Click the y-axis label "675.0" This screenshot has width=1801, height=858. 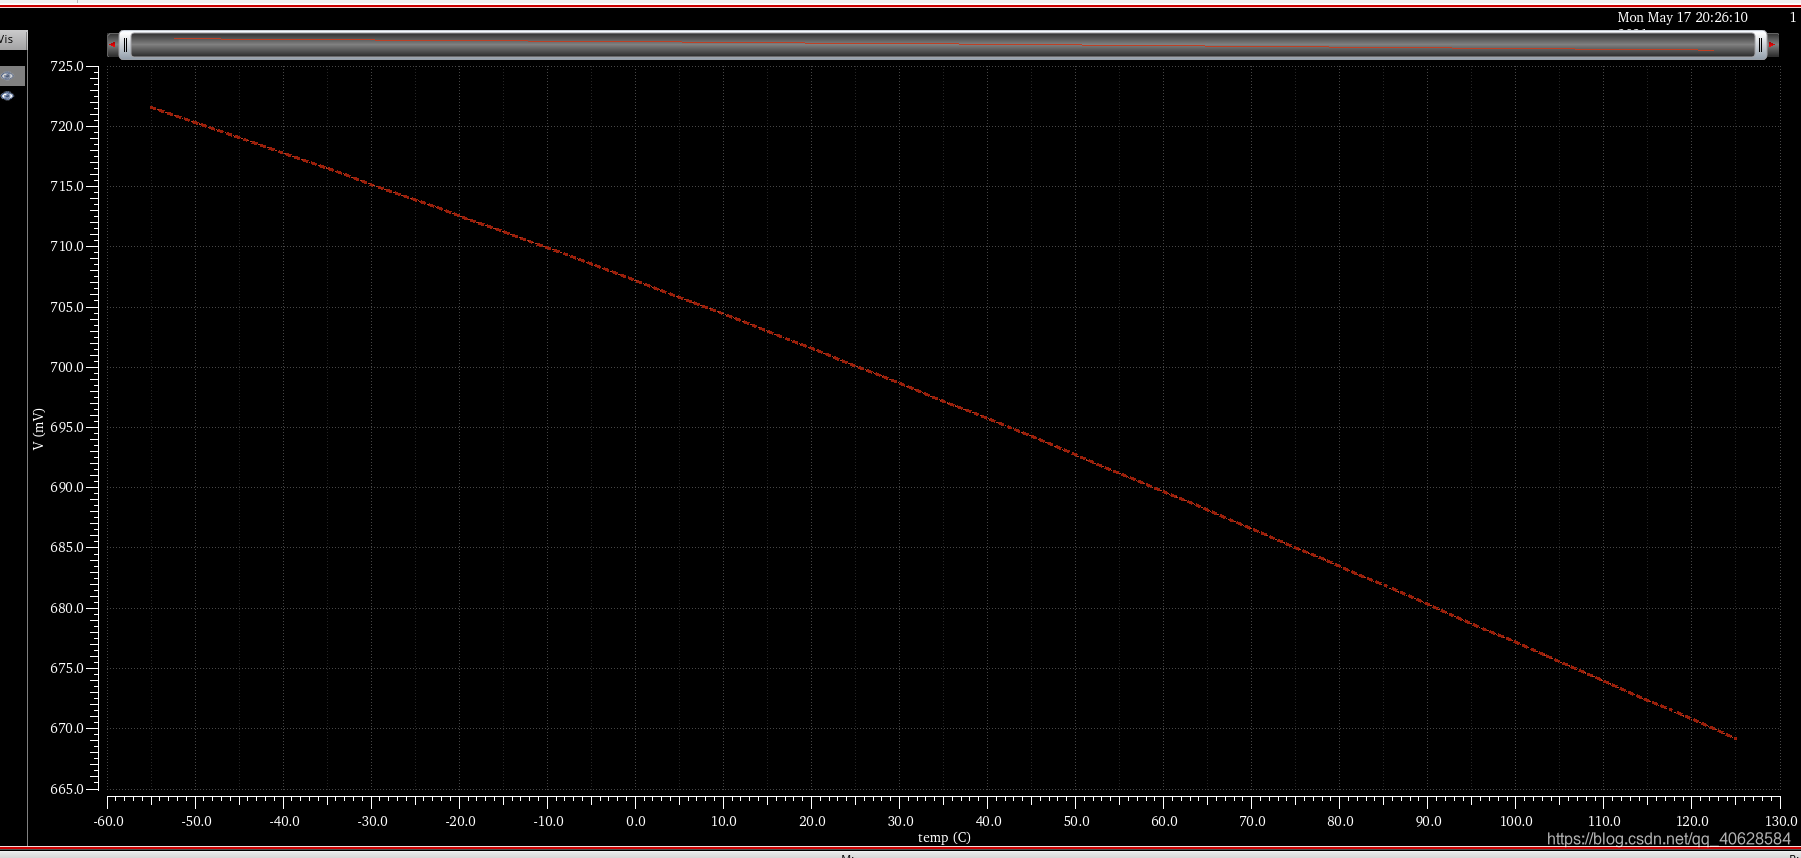[67, 668]
